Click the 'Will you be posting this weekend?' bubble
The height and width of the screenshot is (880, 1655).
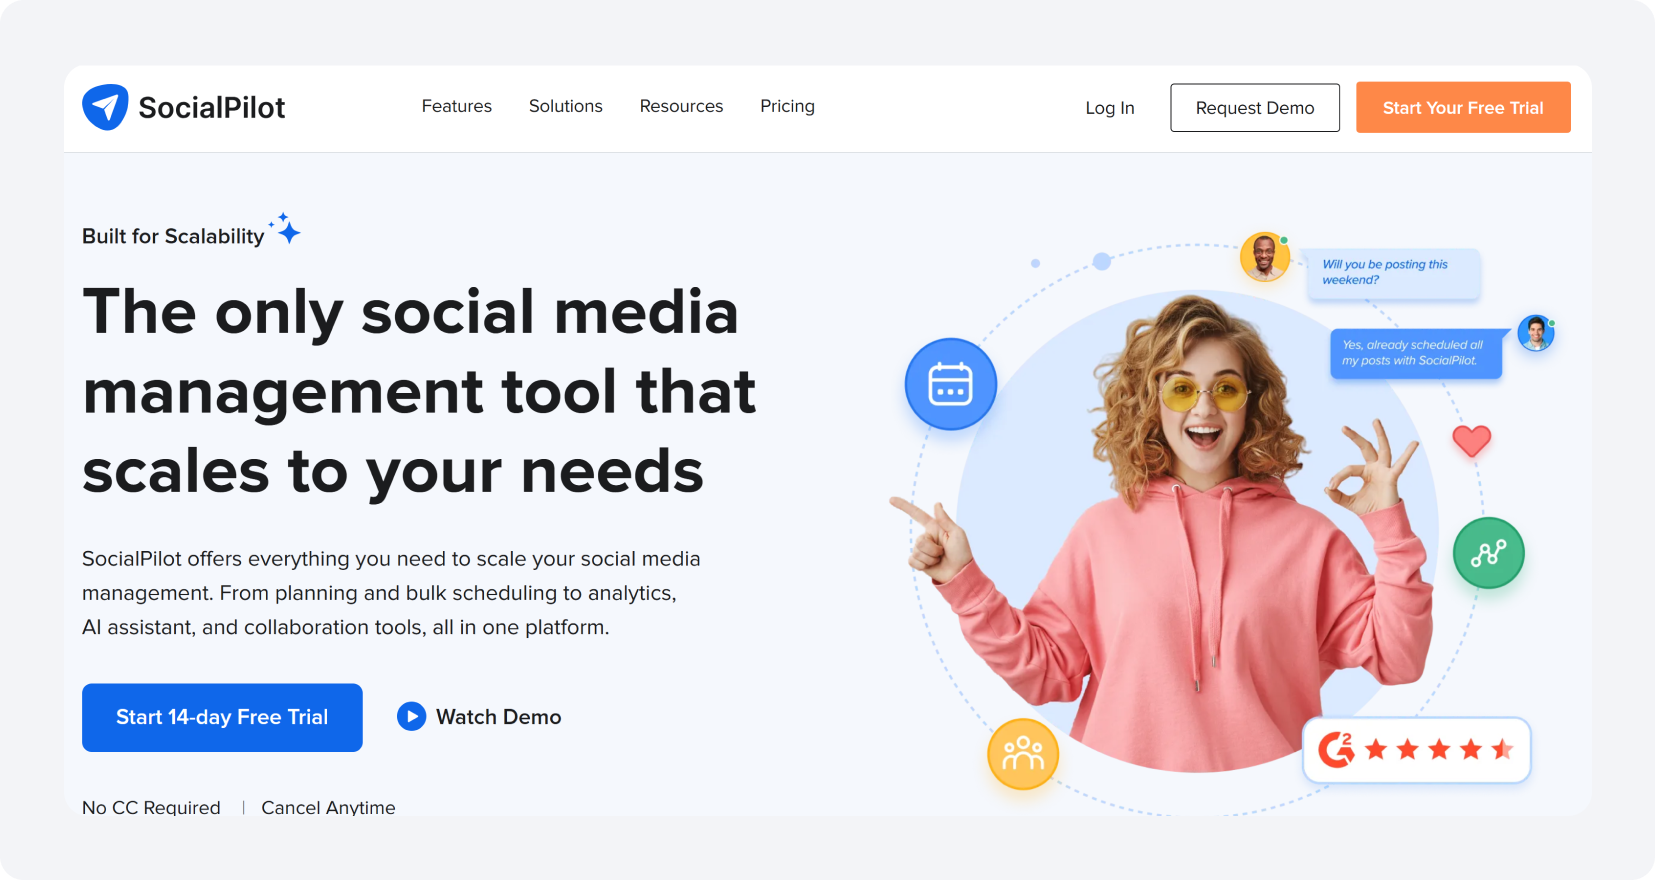click(1393, 273)
